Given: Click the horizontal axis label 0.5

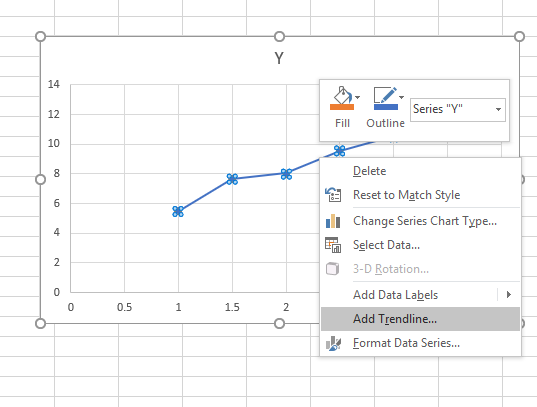Looking at the screenshot, I should coord(124,307).
